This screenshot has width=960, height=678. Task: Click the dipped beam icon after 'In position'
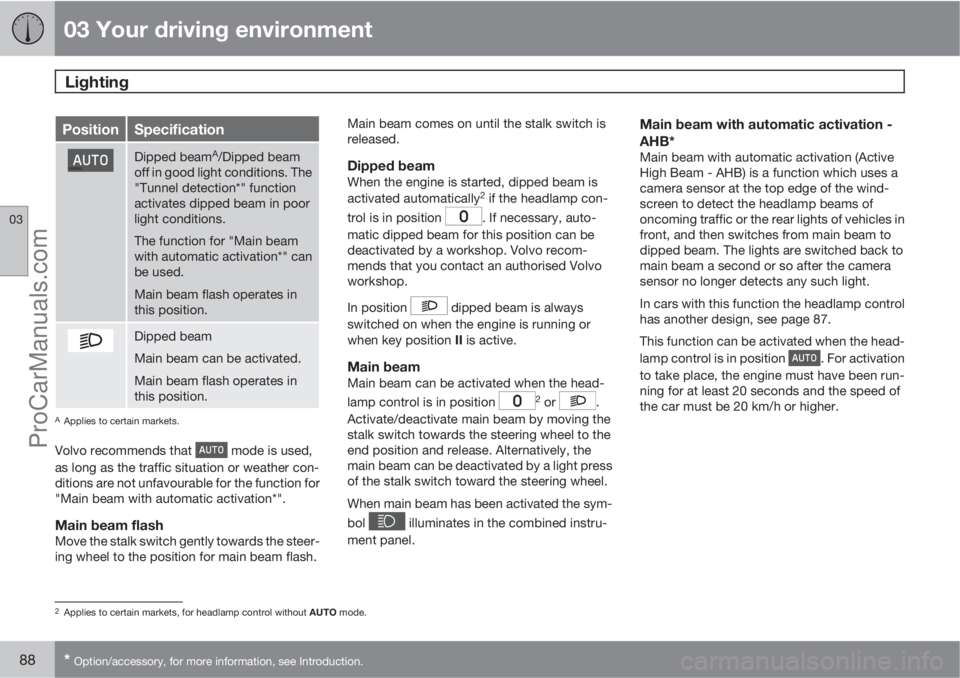point(429,306)
